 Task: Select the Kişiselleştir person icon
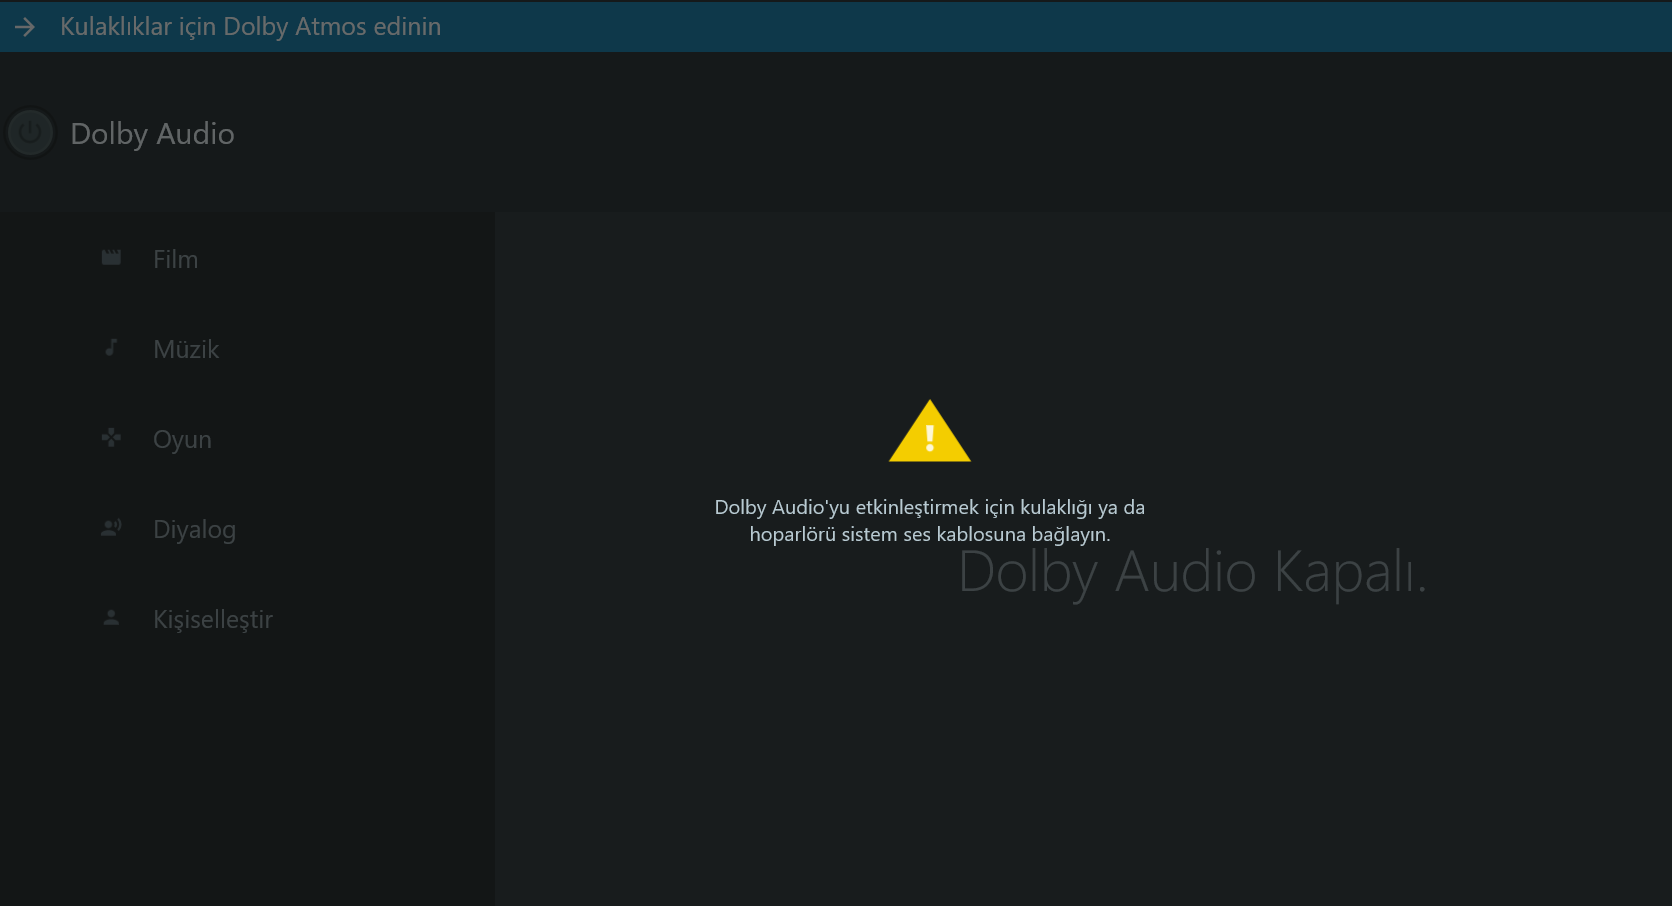tap(111, 618)
